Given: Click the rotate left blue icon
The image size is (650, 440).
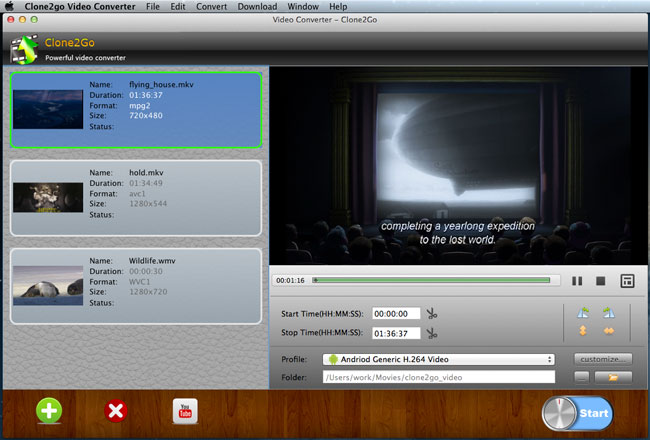Looking at the screenshot, I should pyautogui.click(x=583, y=312).
